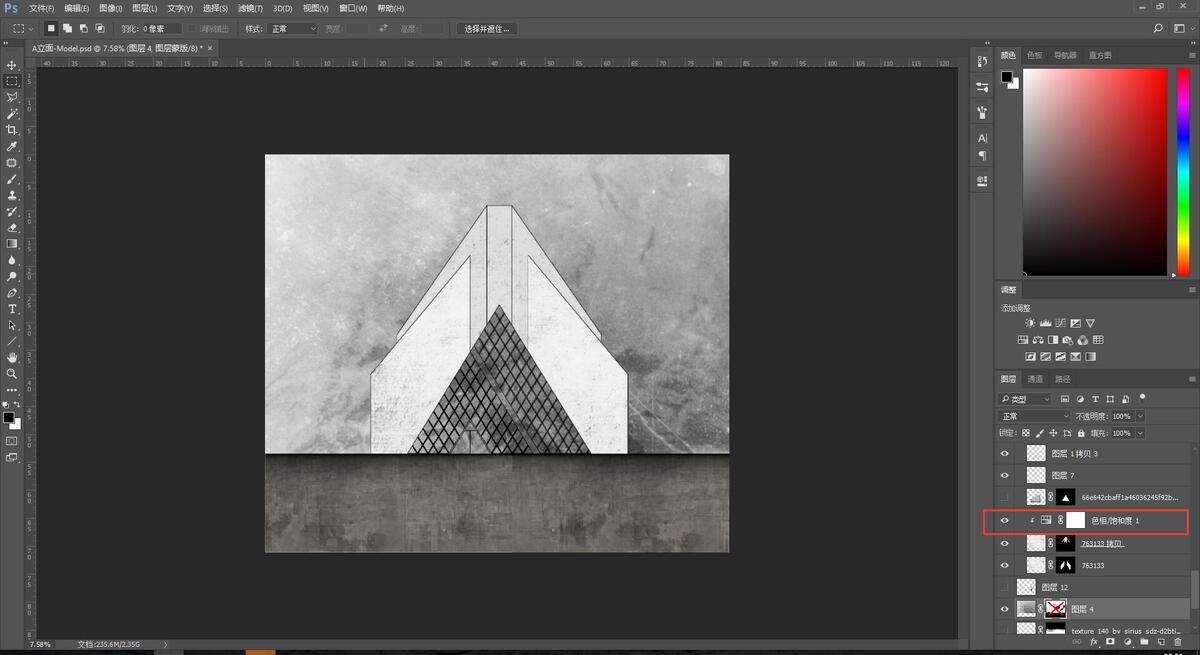This screenshot has width=1200, height=655.
Task: Open the blend mode 正常 dropdown
Action: [x=1035, y=416]
